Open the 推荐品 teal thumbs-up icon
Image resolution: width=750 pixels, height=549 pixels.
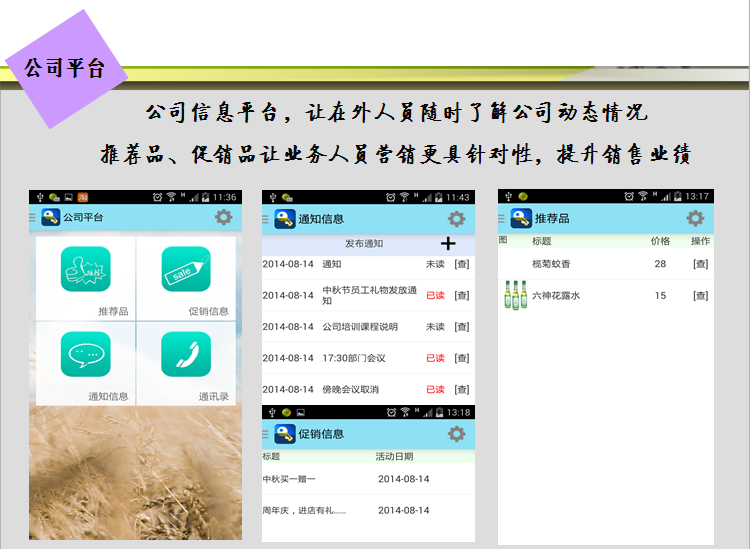pyautogui.click(x=86, y=269)
